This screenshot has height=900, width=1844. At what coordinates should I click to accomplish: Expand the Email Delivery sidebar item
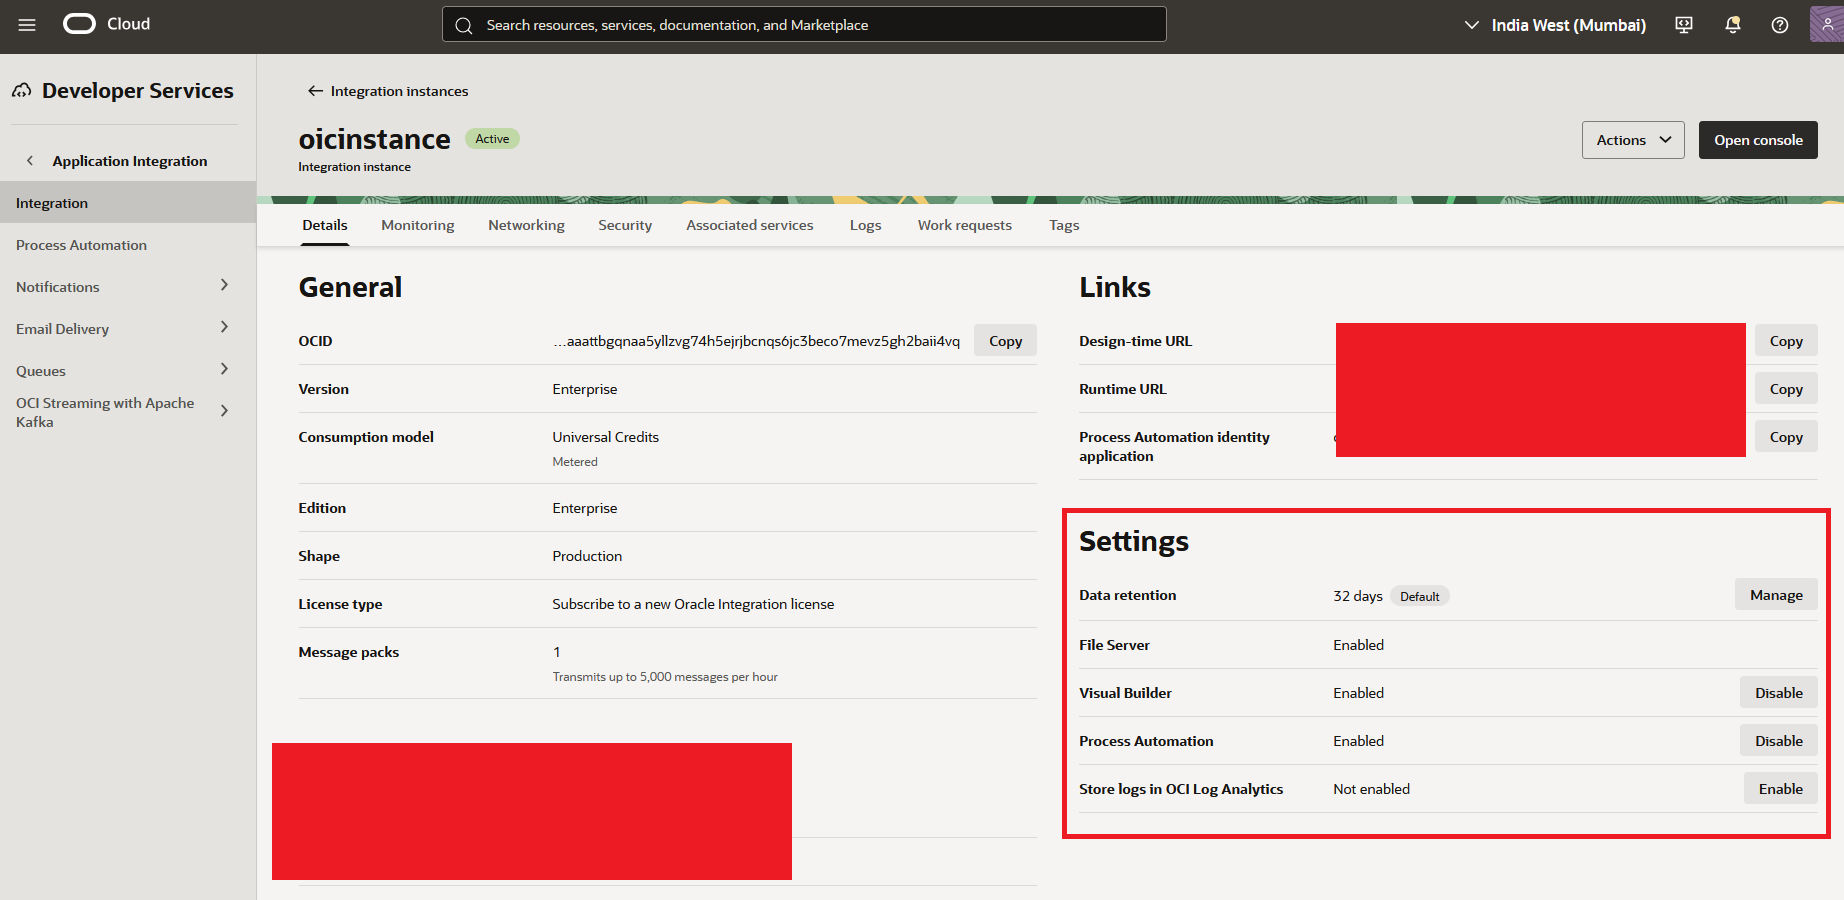pyautogui.click(x=224, y=328)
